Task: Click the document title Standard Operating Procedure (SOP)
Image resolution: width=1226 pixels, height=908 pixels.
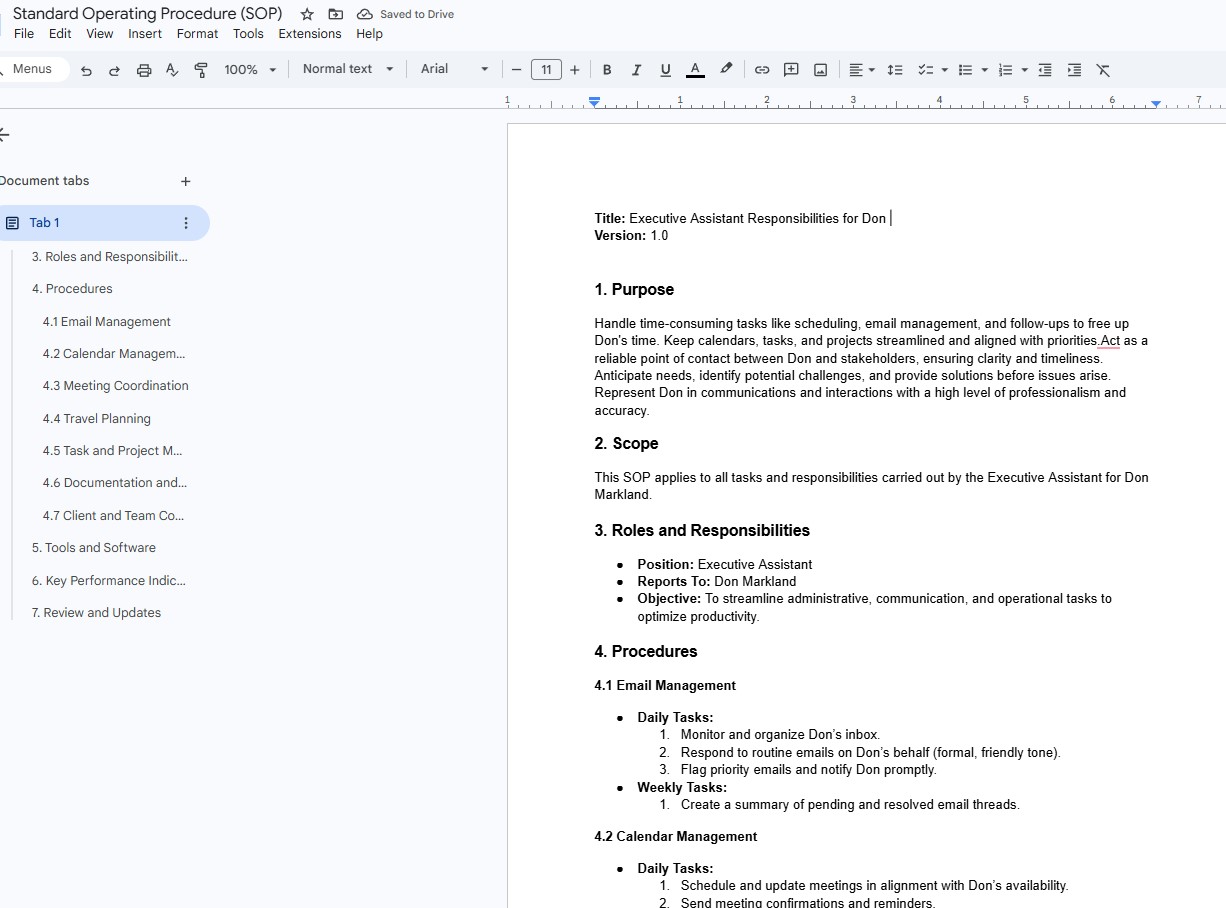Action: 148,14
